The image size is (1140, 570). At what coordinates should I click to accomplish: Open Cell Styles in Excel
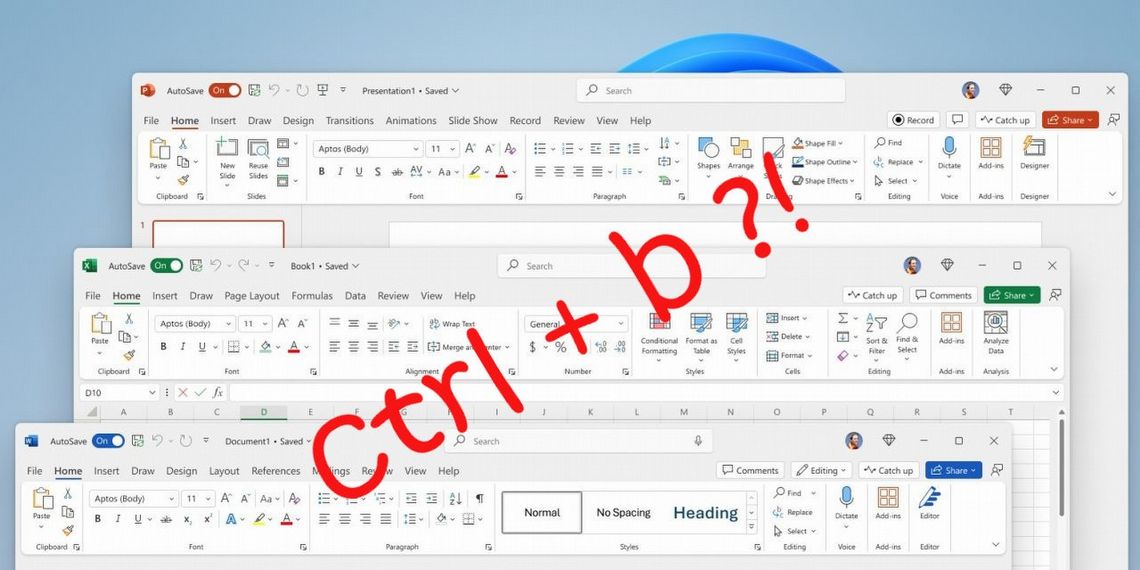click(x=736, y=336)
